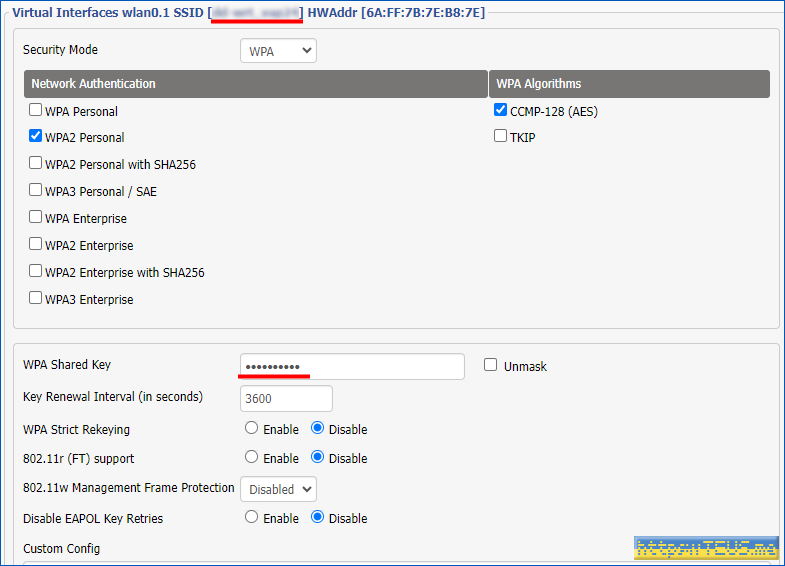This screenshot has width=785, height=566.
Task: Open 802.11w Management Frame Protection dropdown
Action: click(x=278, y=489)
